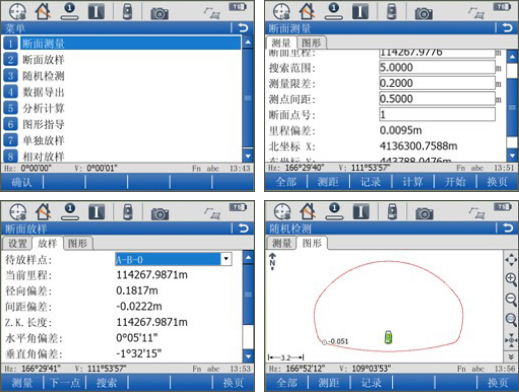Click the 下一点 softkey in 断面放样
This screenshot has width=519, height=392.
click(65, 382)
